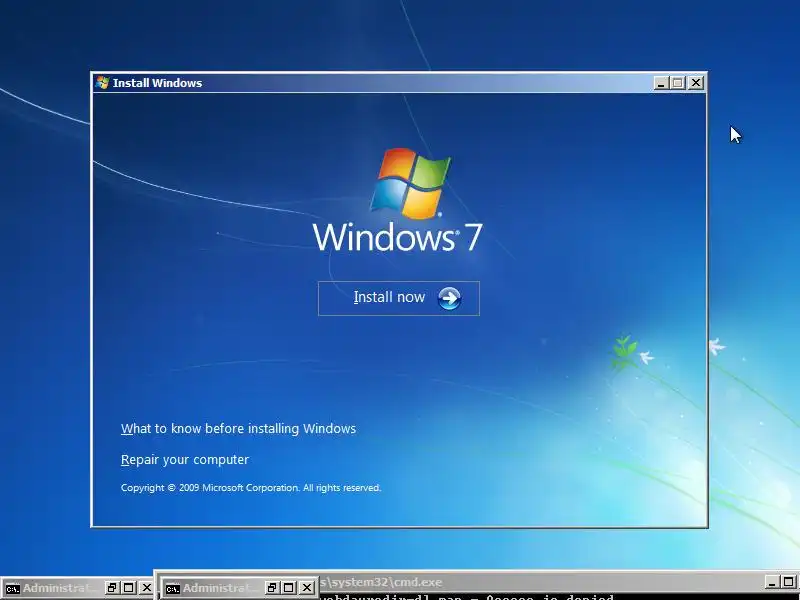Maximize the Install Windows dialog

click(678, 83)
